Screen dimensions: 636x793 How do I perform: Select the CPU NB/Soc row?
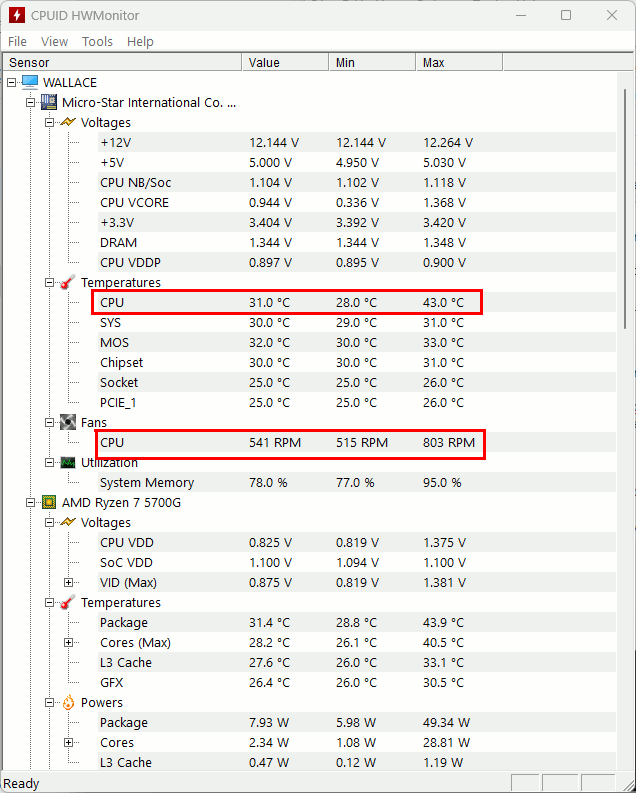pos(357,183)
